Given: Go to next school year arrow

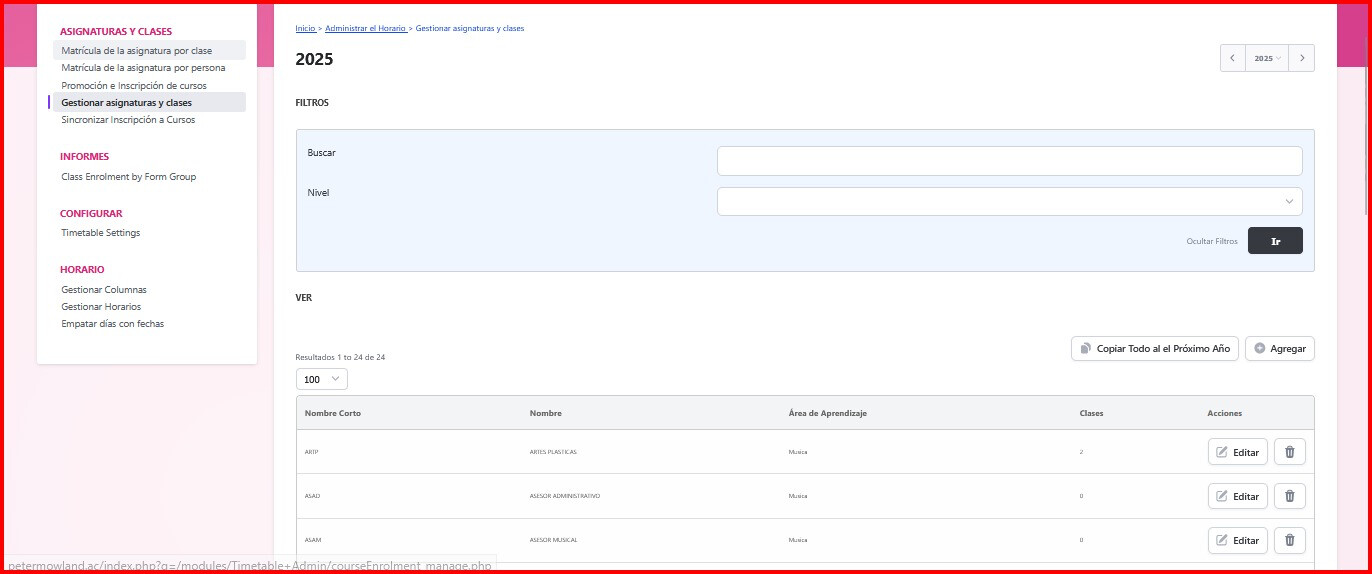Looking at the screenshot, I should (1301, 58).
